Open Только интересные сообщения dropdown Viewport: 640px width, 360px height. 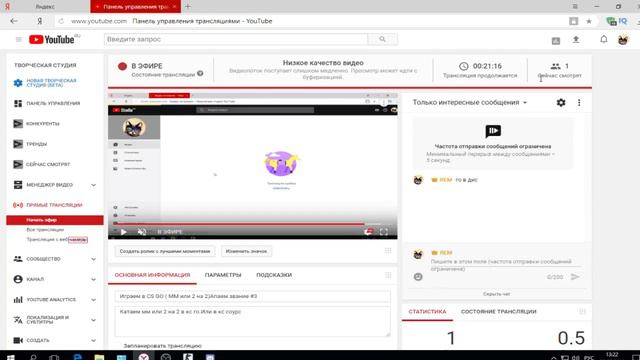tap(470, 102)
